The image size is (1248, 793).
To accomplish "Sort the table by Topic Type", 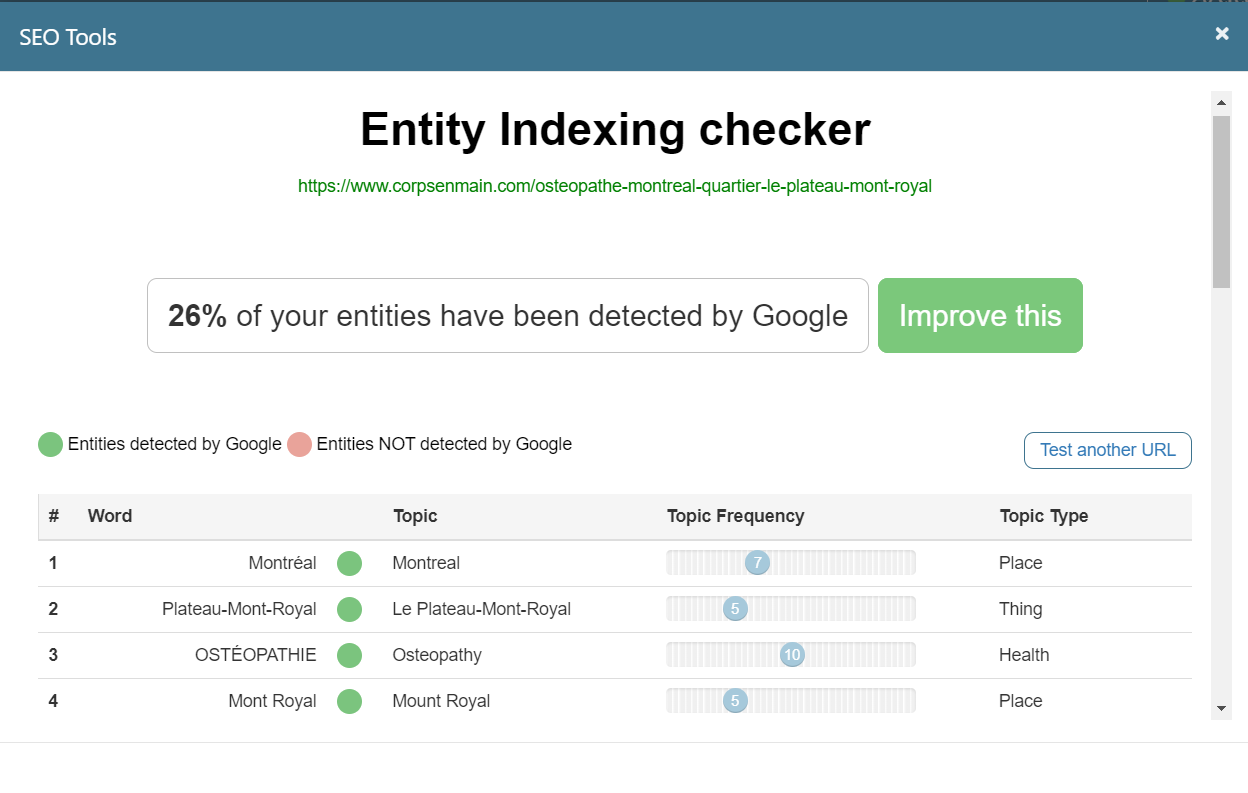I will (1043, 516).
